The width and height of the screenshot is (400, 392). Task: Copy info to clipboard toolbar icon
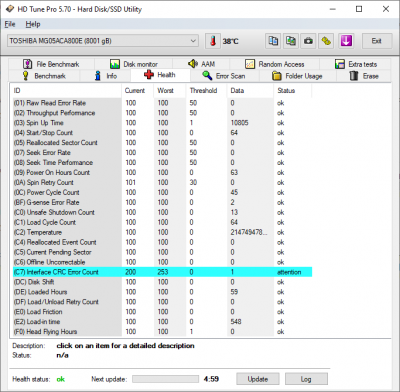point(273,41)
